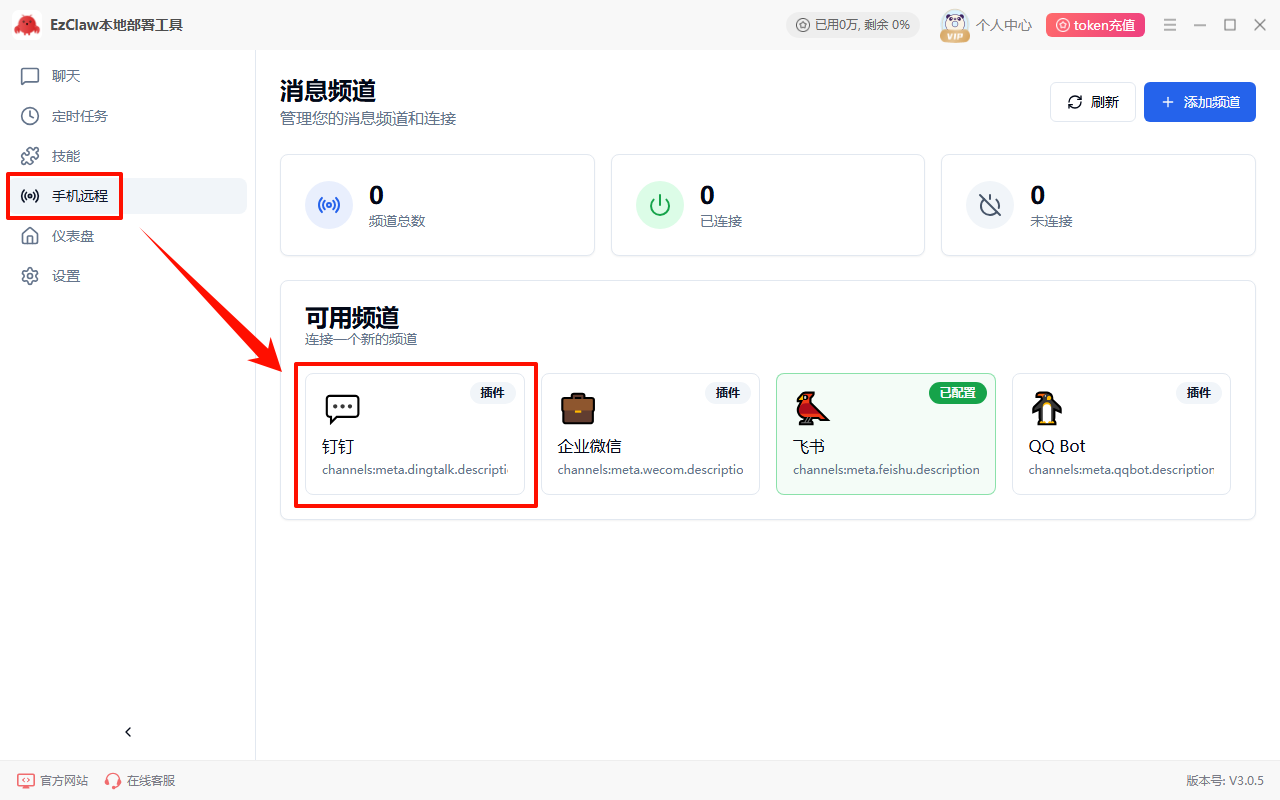Click the 添加频道 button
The width and height of the screenshot is (1280, 800).
pyautogui.click(x=1199, y=102)
